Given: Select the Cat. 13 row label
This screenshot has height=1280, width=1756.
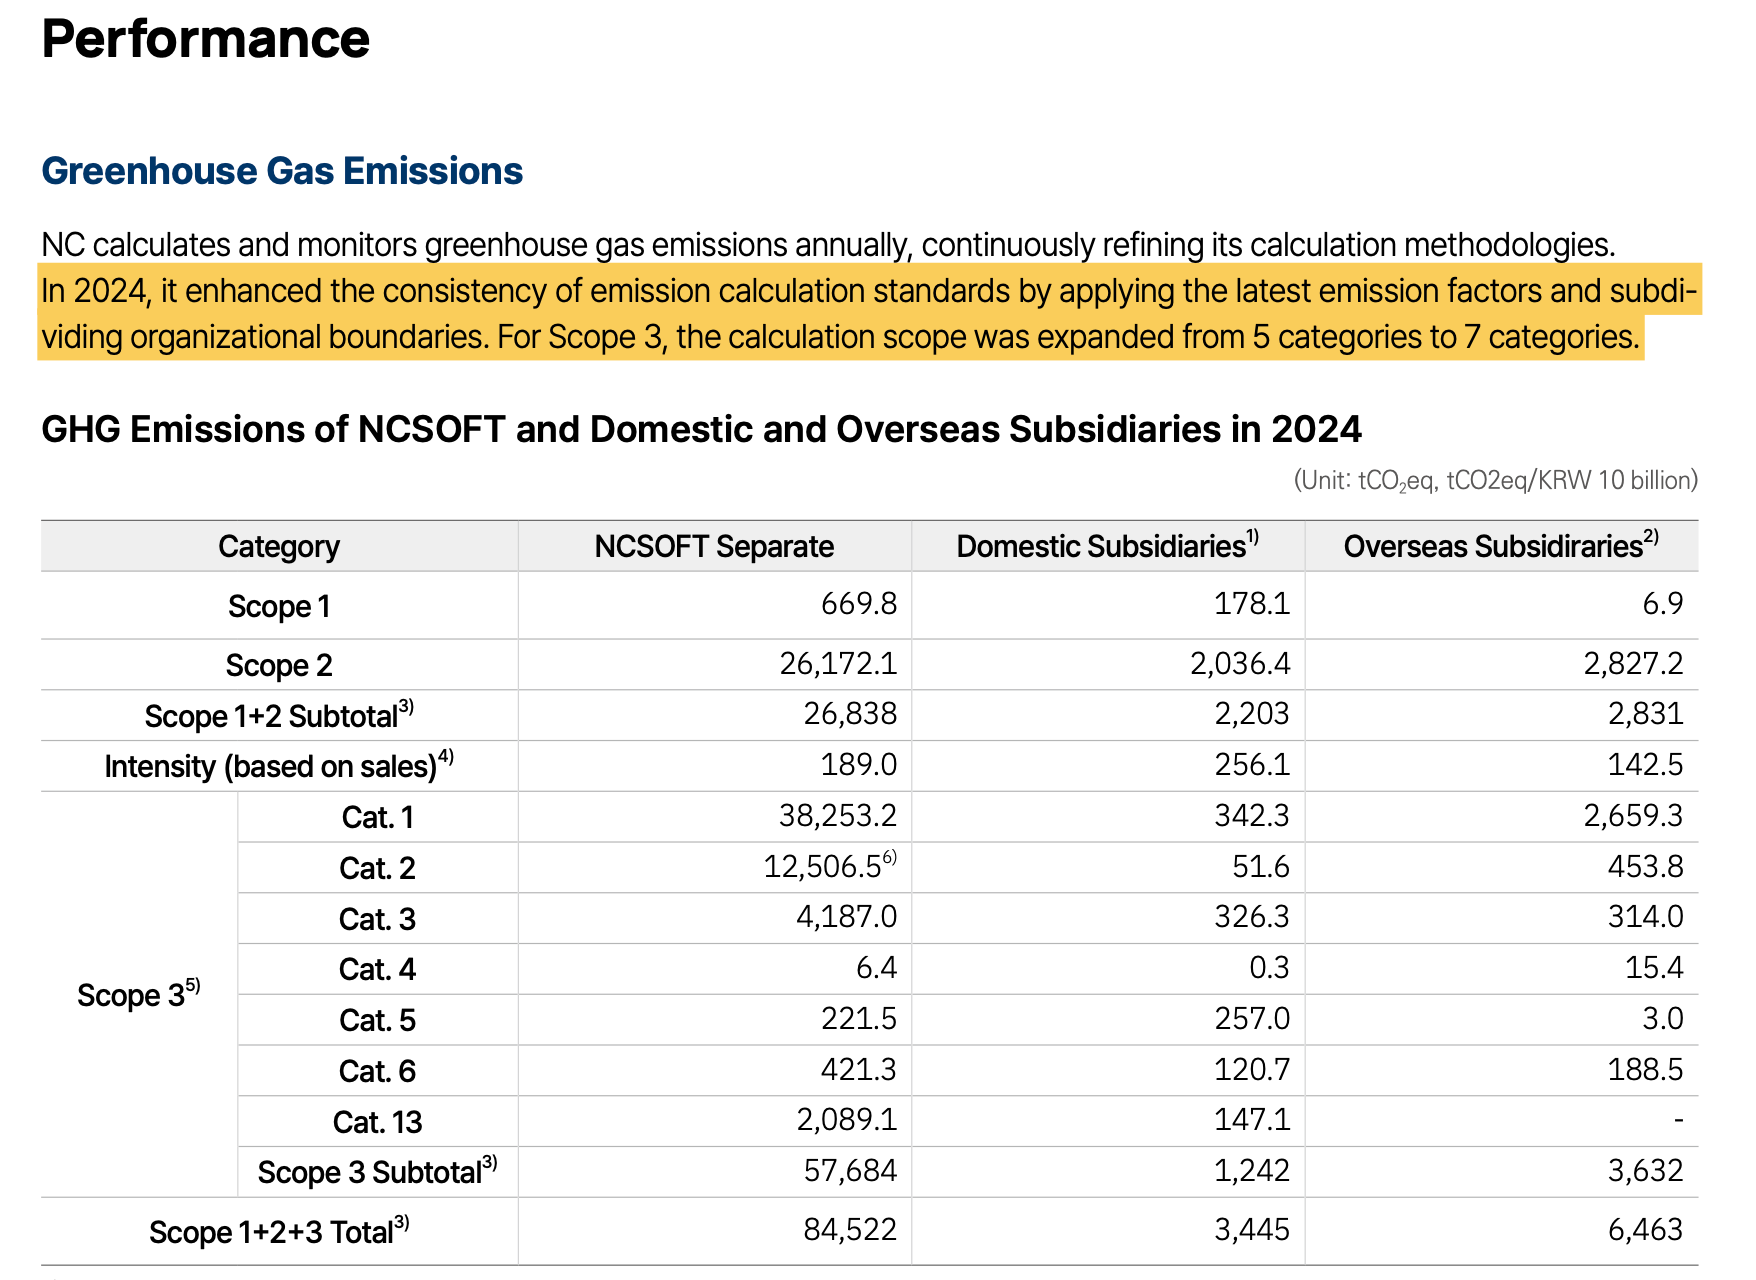Looking at the screenshot, I should 377,1122.
